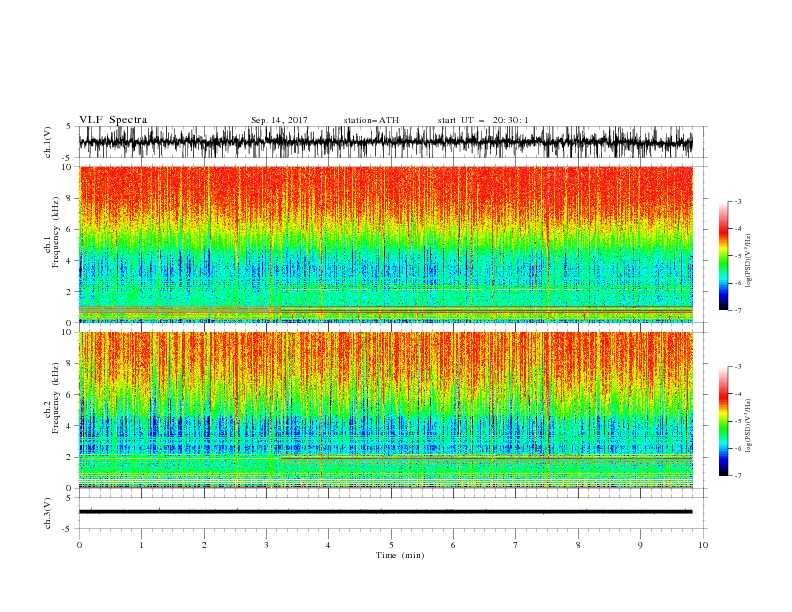Click the "2" frequency tick of ch.1 spectrogram

tap(70, 291)
